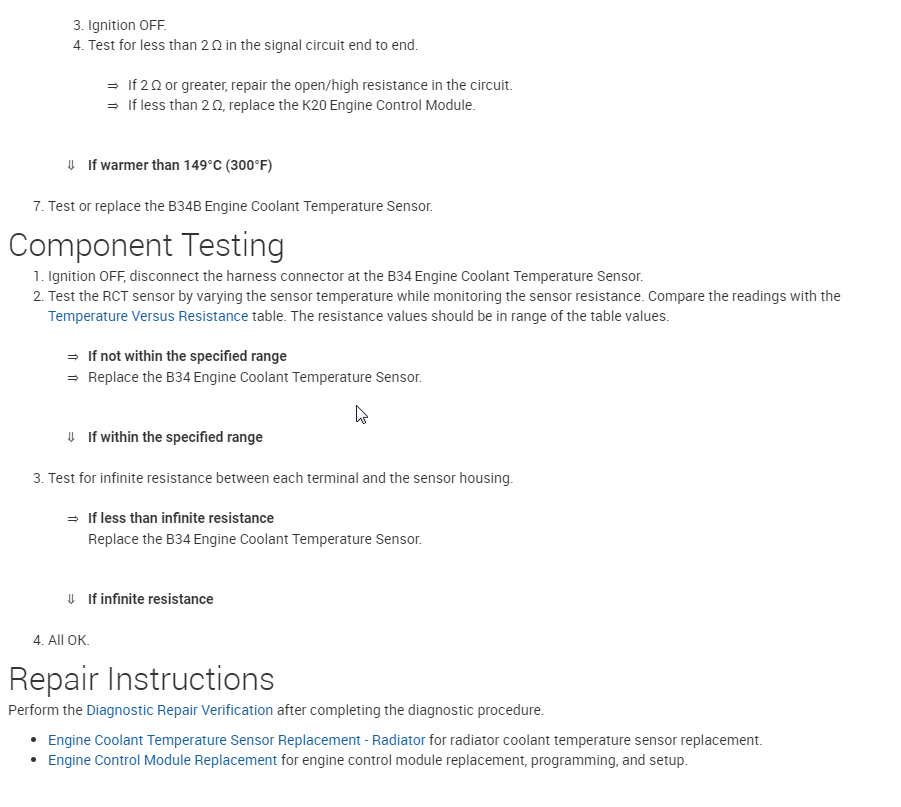
Task: Open the Temperature Versus Resistance table link
Action: pyautogui.click(x=148, y=316)
